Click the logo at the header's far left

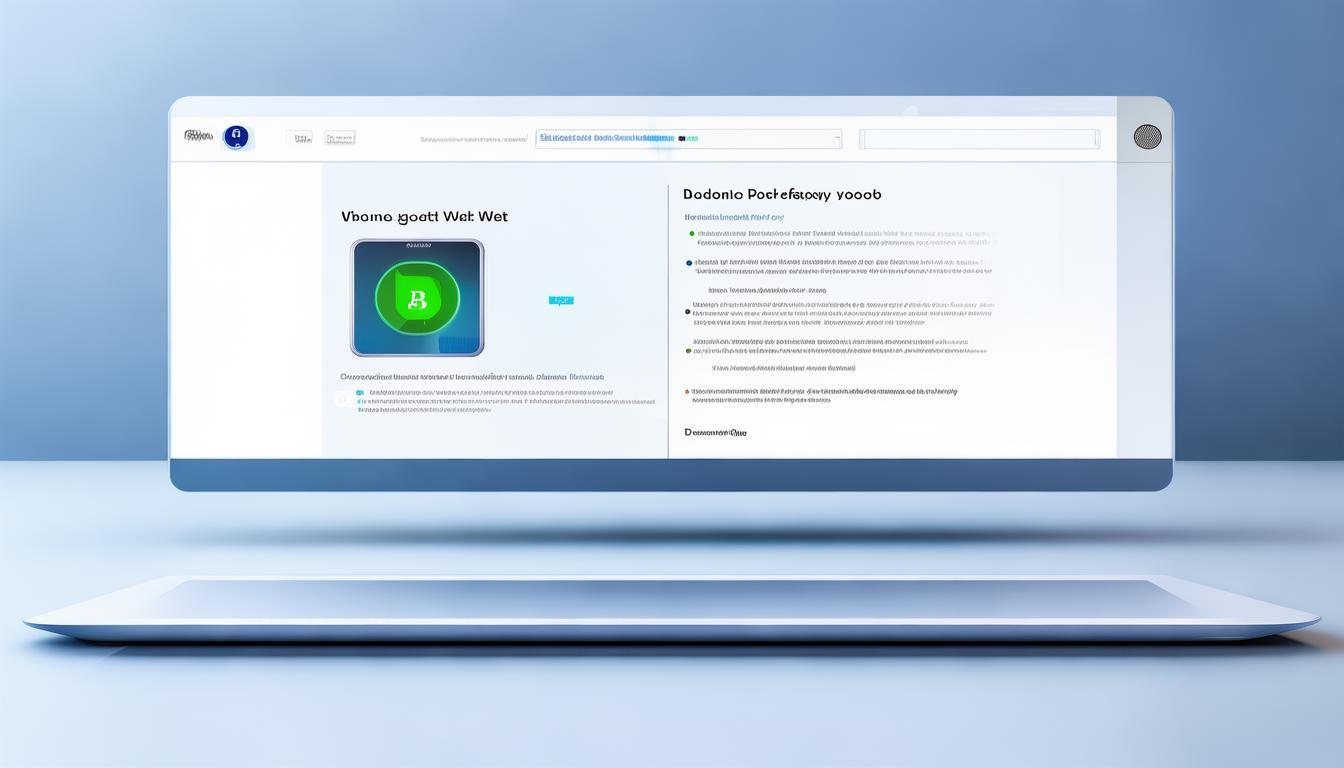pos(199,136)
